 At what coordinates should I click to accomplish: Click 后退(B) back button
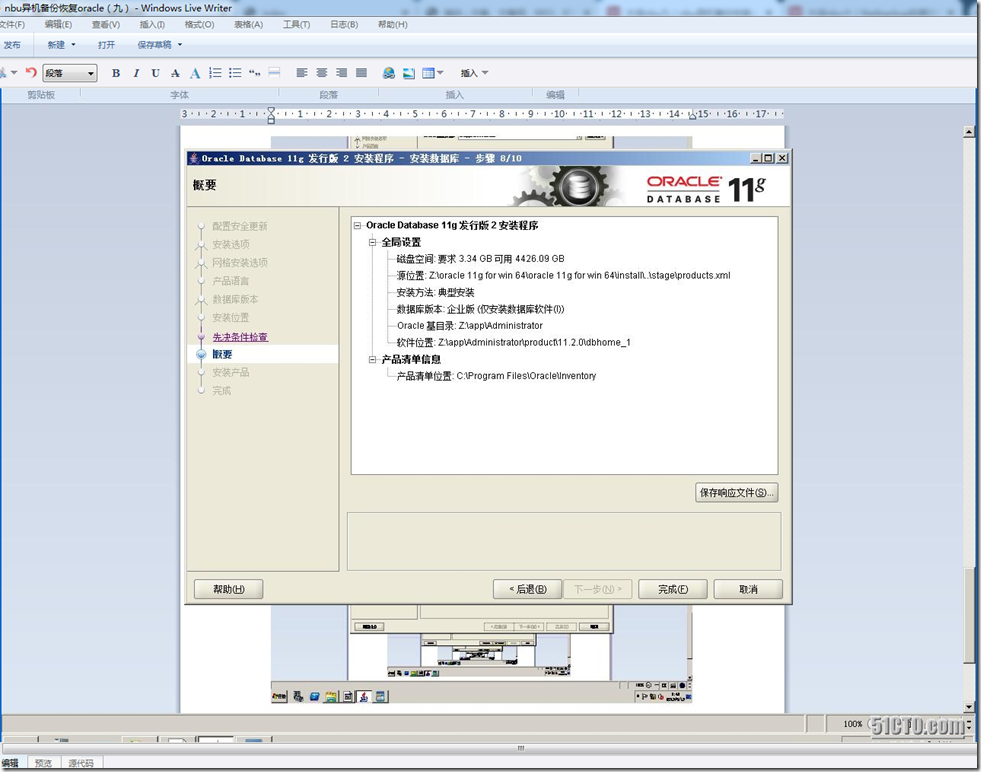(527, 589)
